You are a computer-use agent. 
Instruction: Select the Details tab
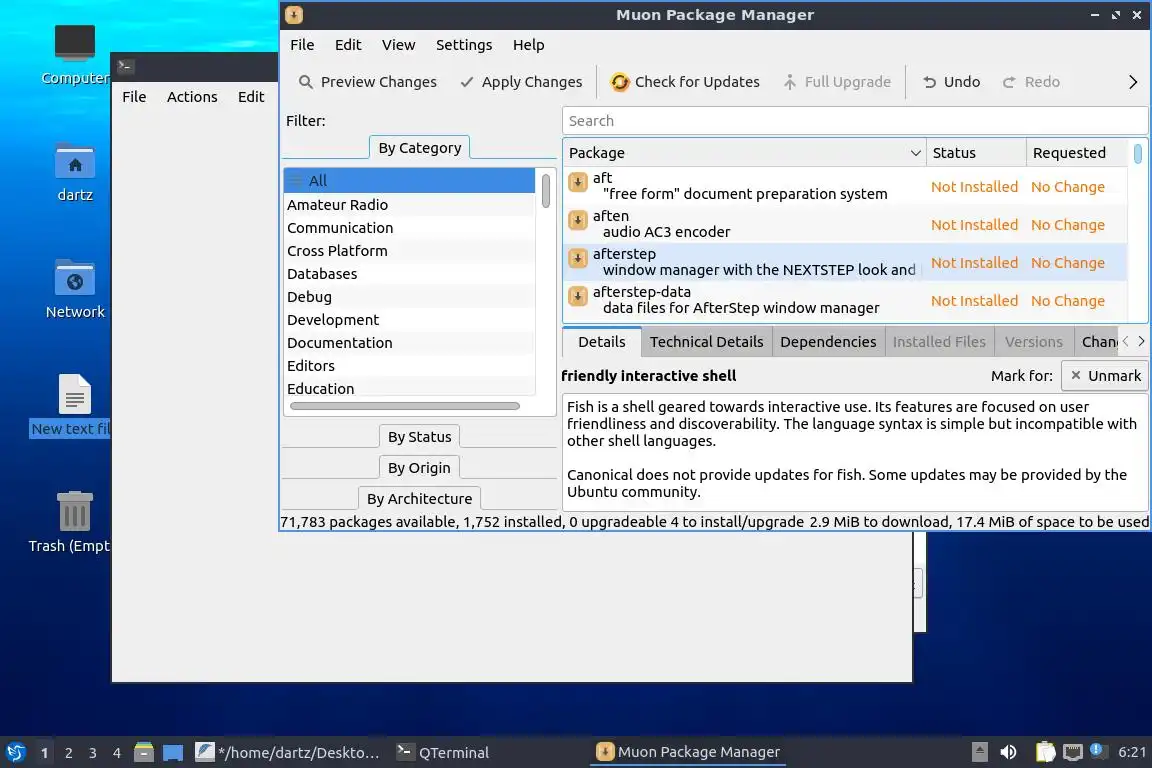[602, 342]
